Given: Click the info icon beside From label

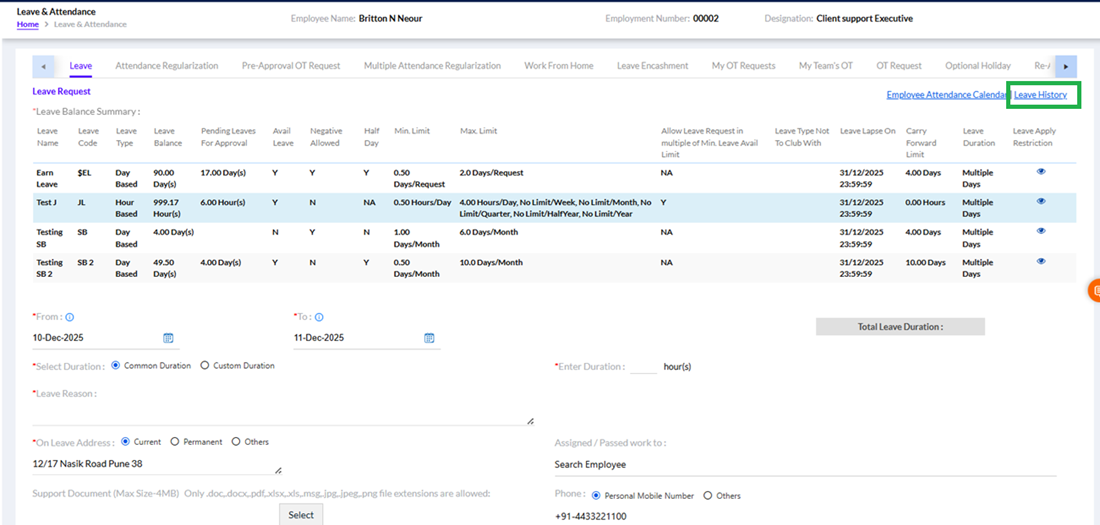Looking at the screenshot, I should tap(69, 317).
